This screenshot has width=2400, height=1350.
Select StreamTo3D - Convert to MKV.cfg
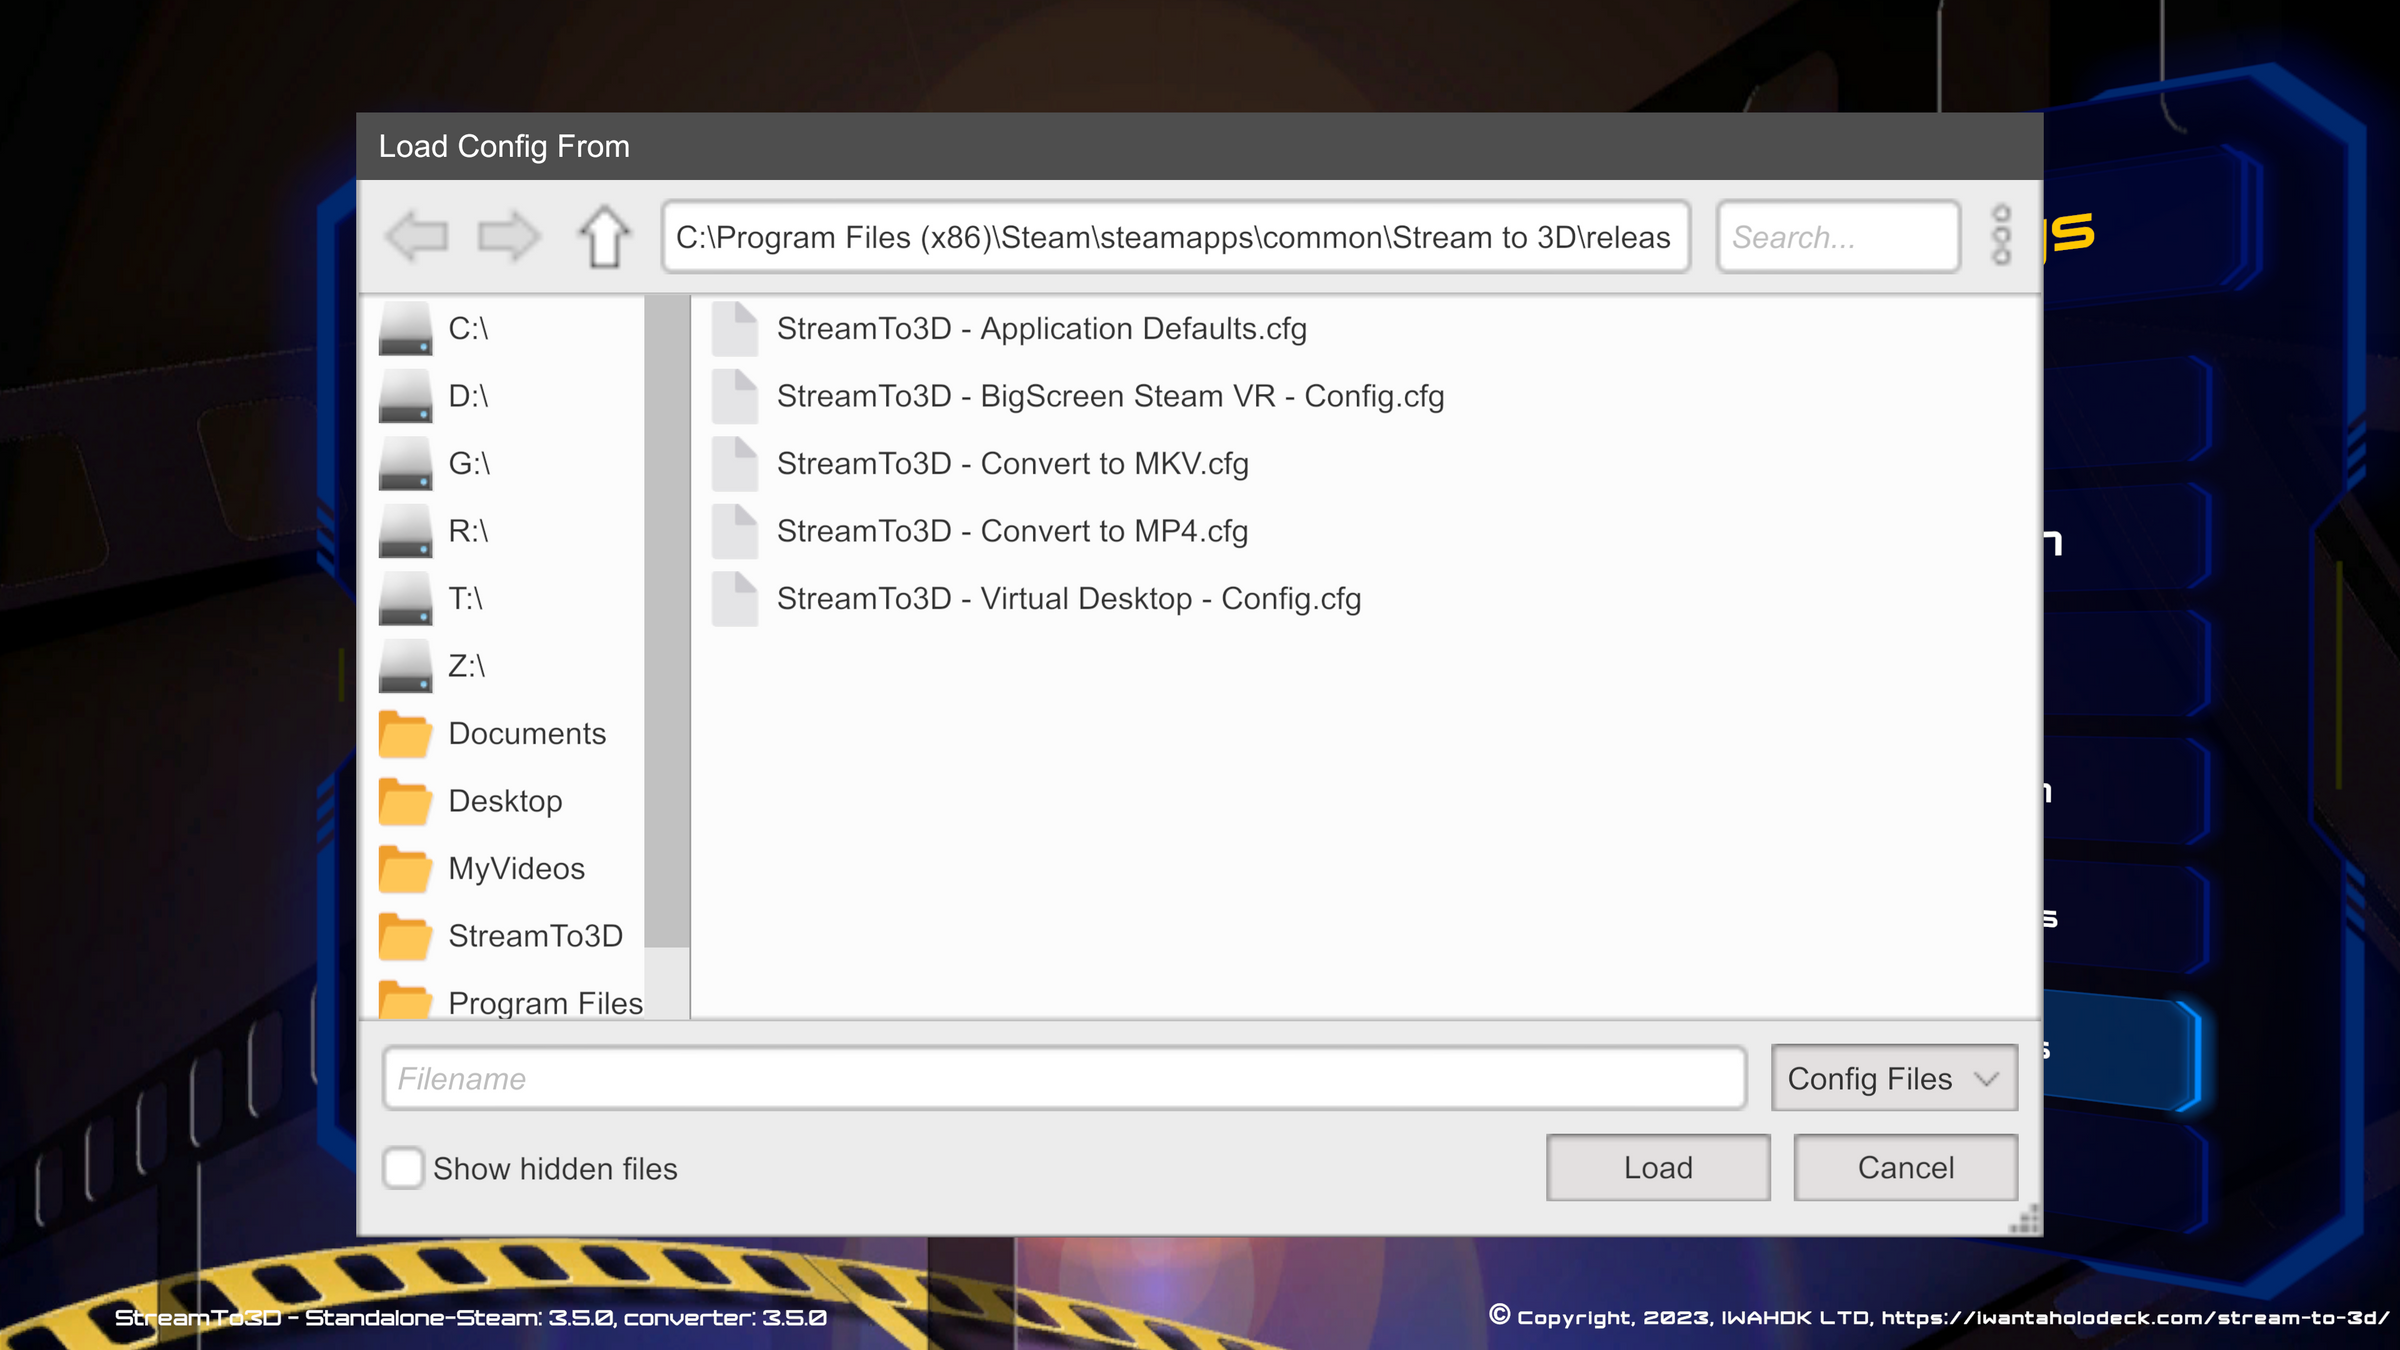(1013, 463)
